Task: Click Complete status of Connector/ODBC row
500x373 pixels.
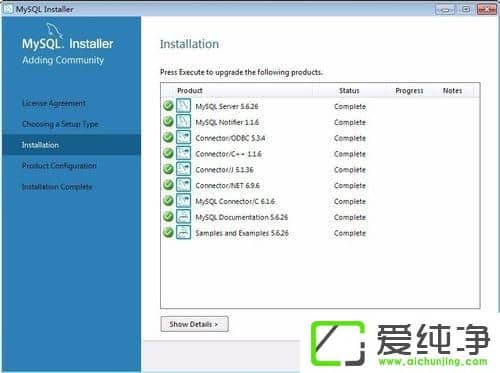Action: pos(350,138)
